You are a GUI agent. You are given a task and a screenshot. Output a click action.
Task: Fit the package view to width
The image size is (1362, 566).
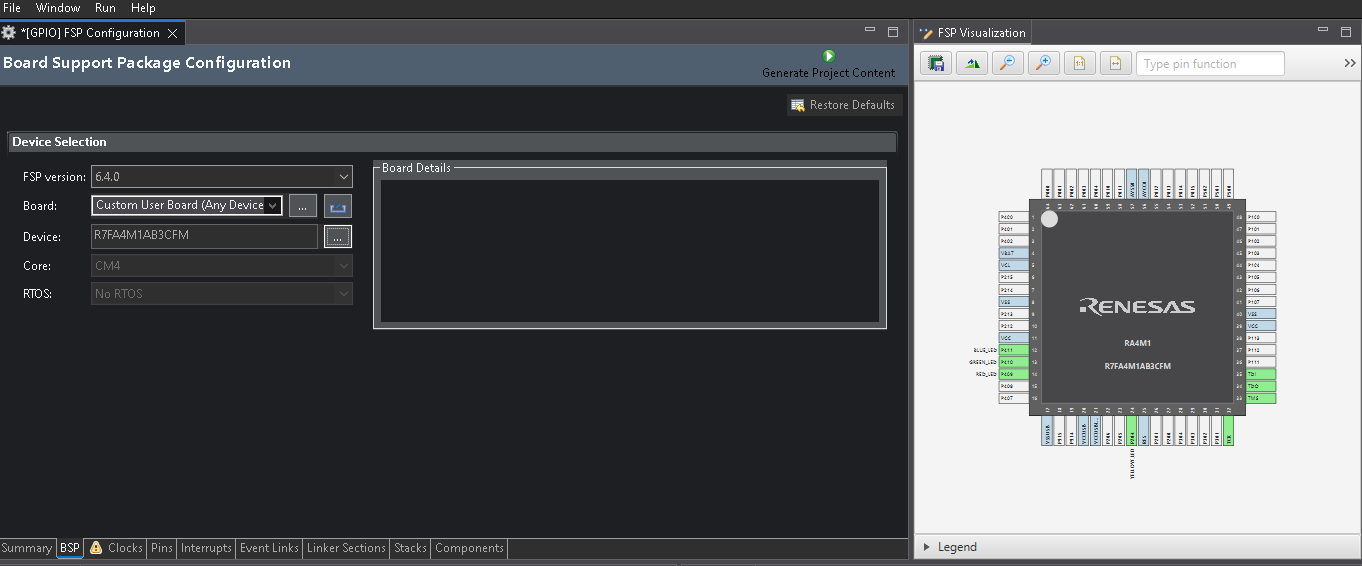(x=1114, y=63)
